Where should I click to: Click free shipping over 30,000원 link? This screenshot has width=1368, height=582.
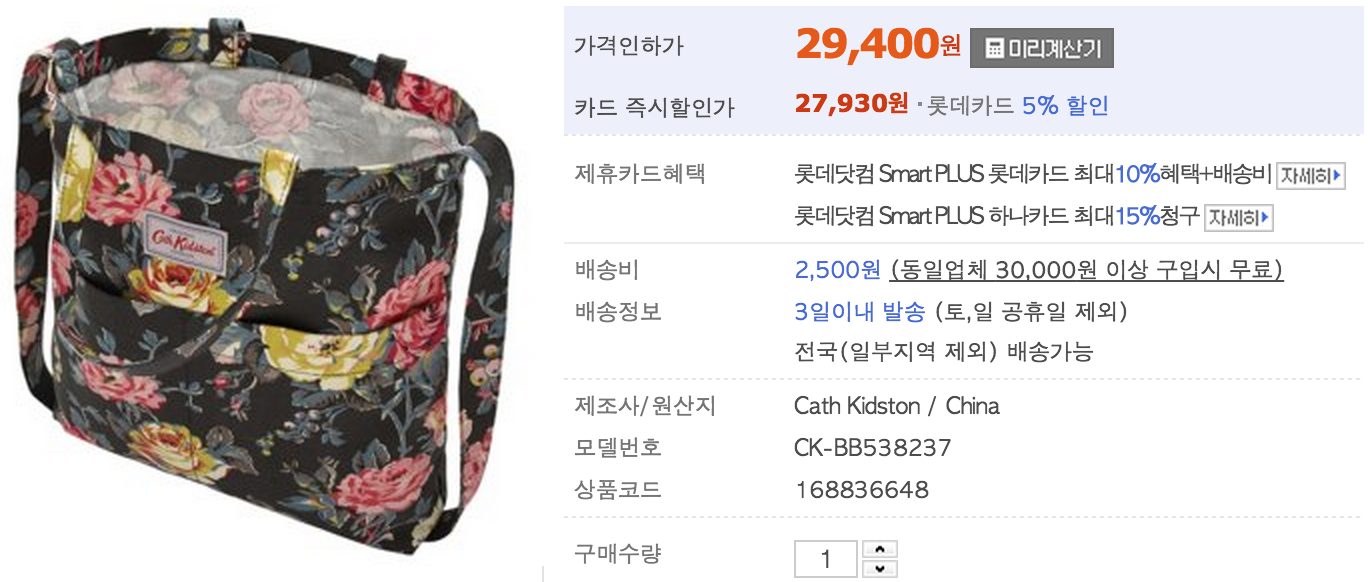1086,270
